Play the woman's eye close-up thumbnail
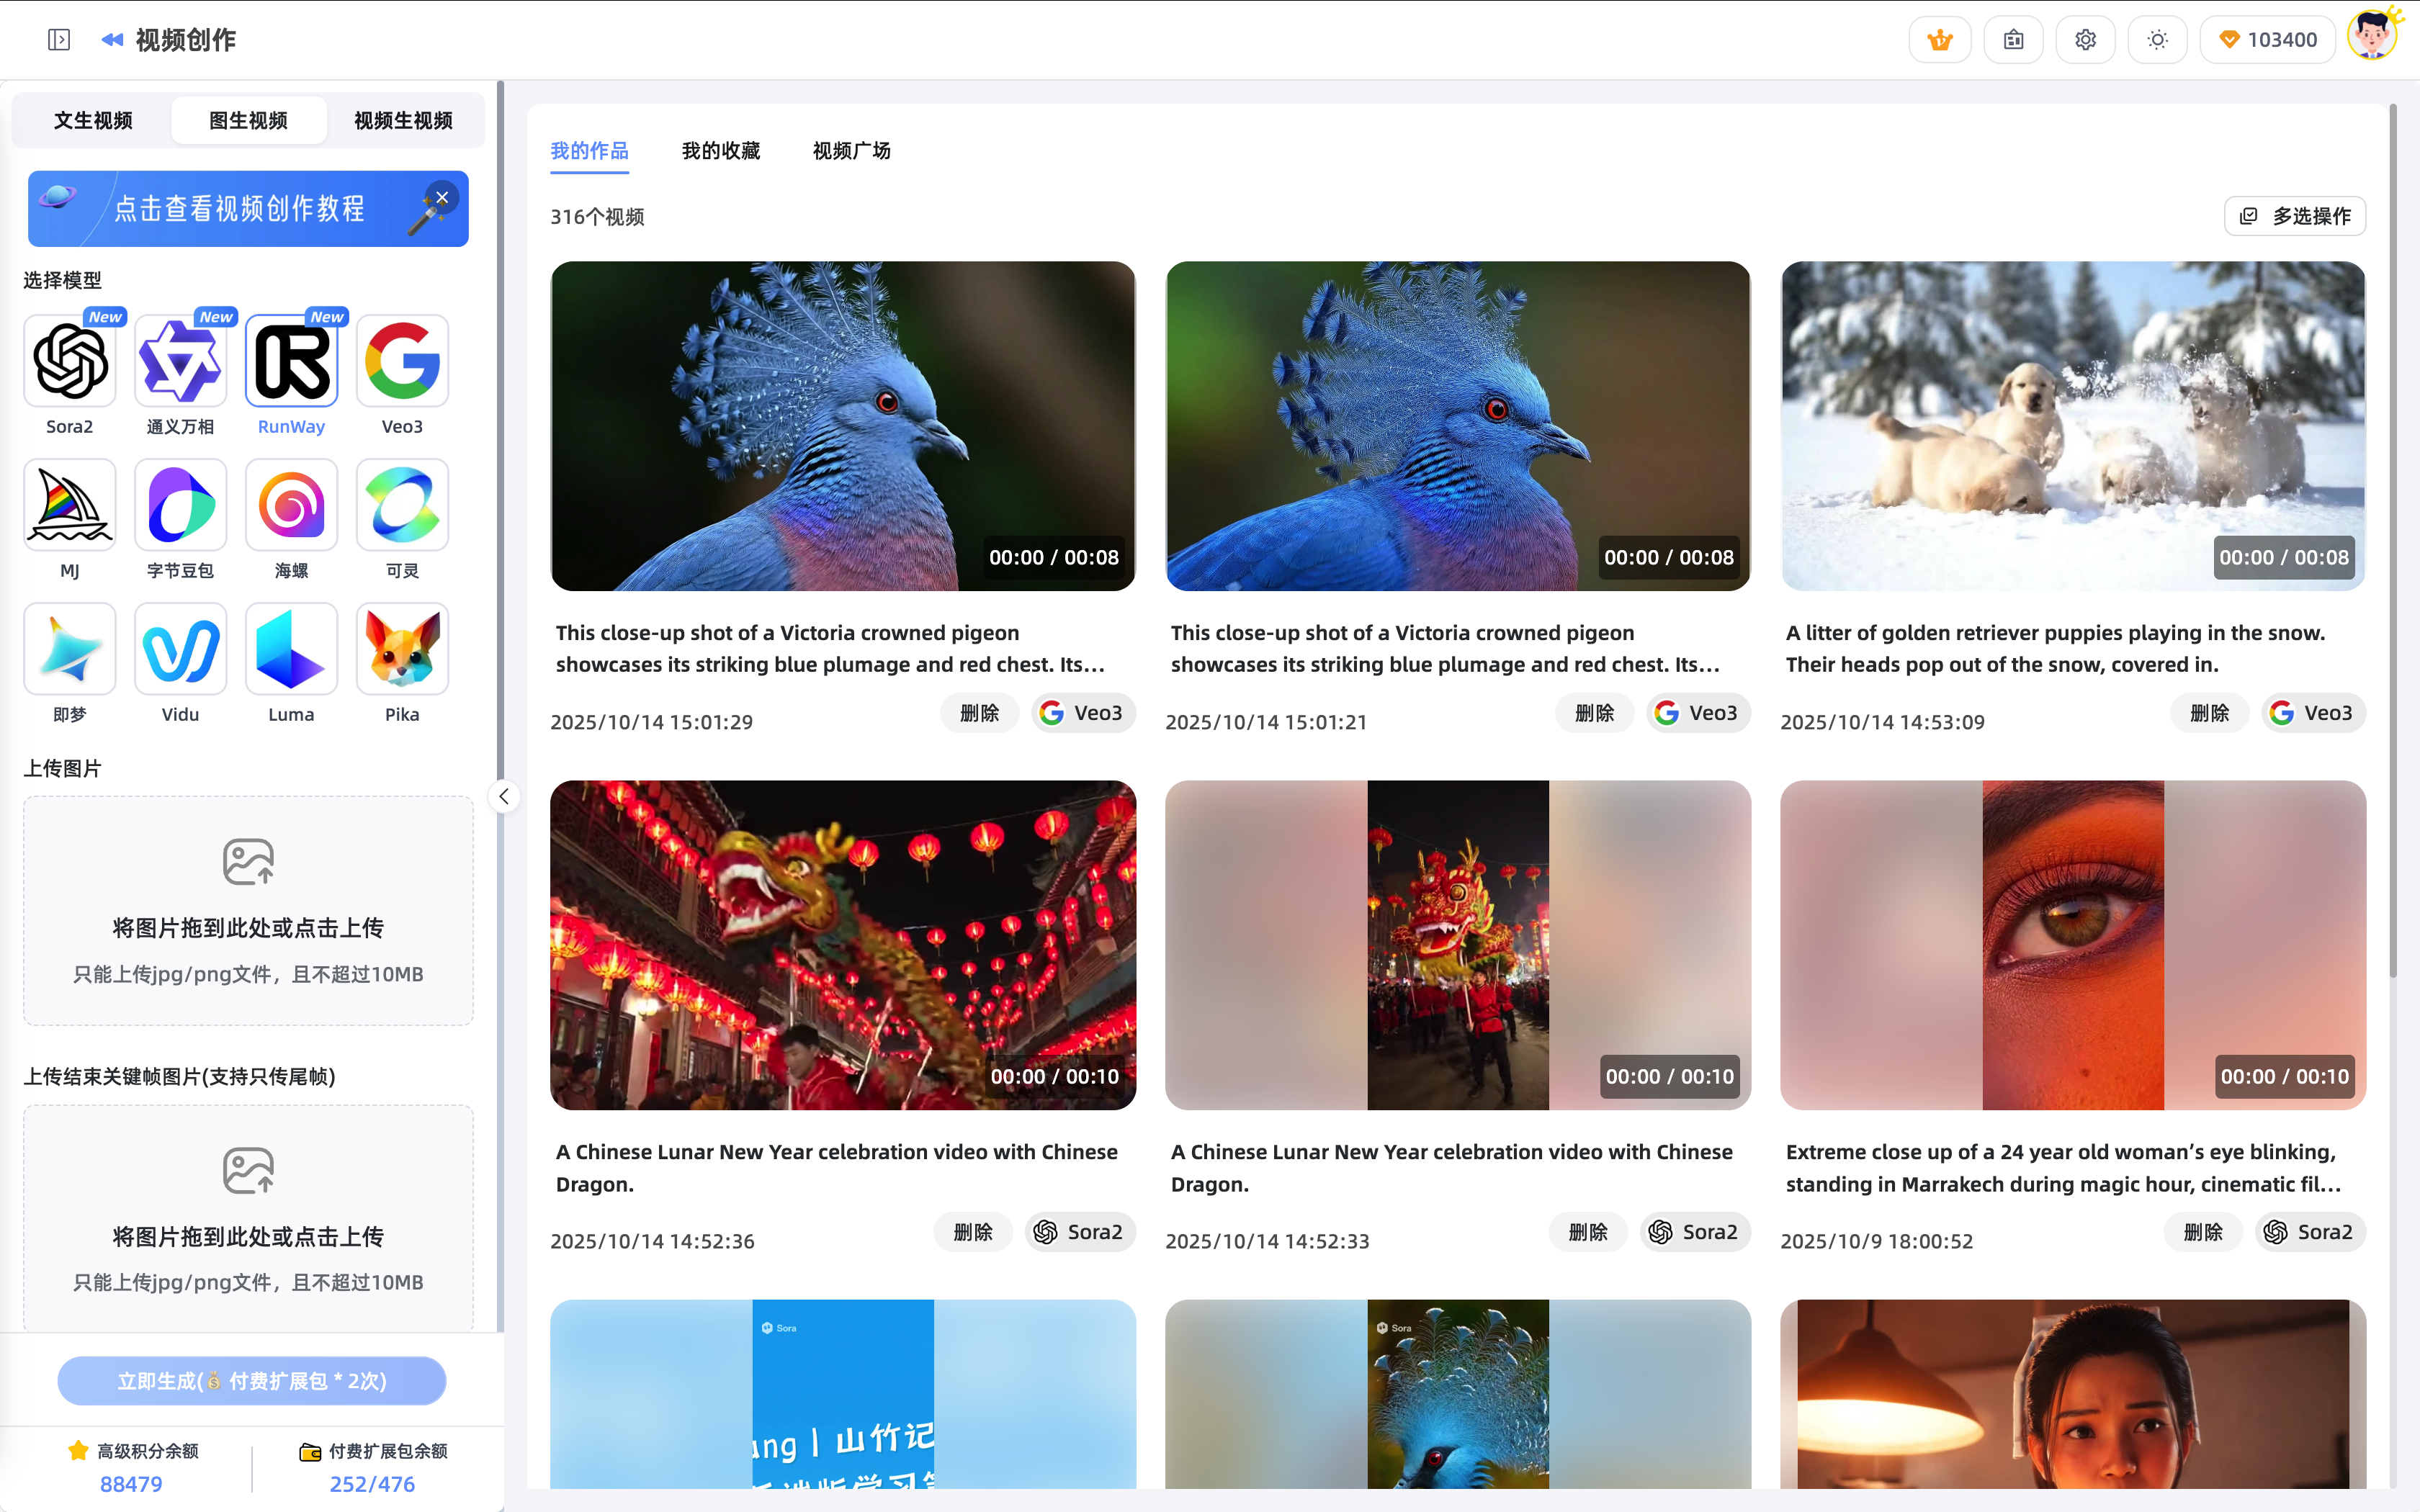This screenshot has height=1512, width=2420. point(2073,945)
